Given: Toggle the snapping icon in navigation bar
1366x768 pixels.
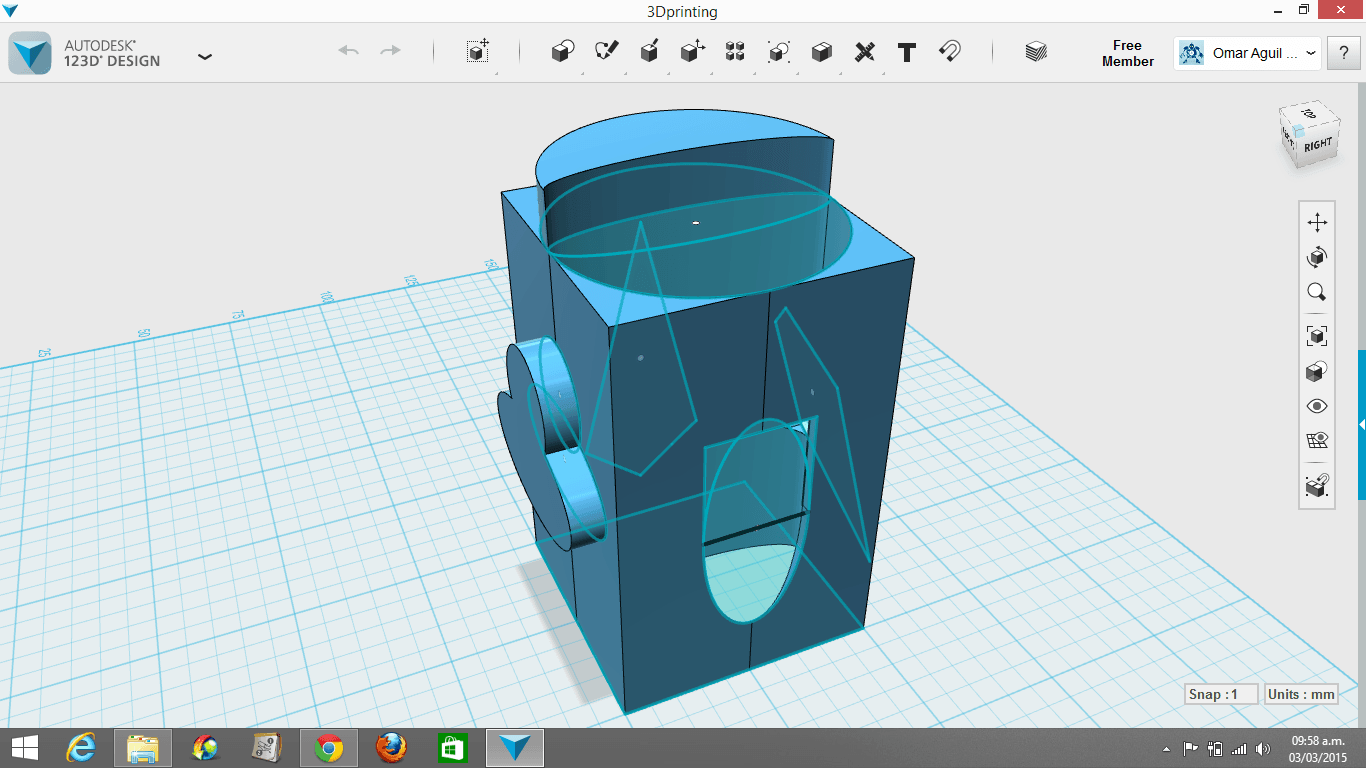Looking at the screenshot, I should pos(1317,485).
